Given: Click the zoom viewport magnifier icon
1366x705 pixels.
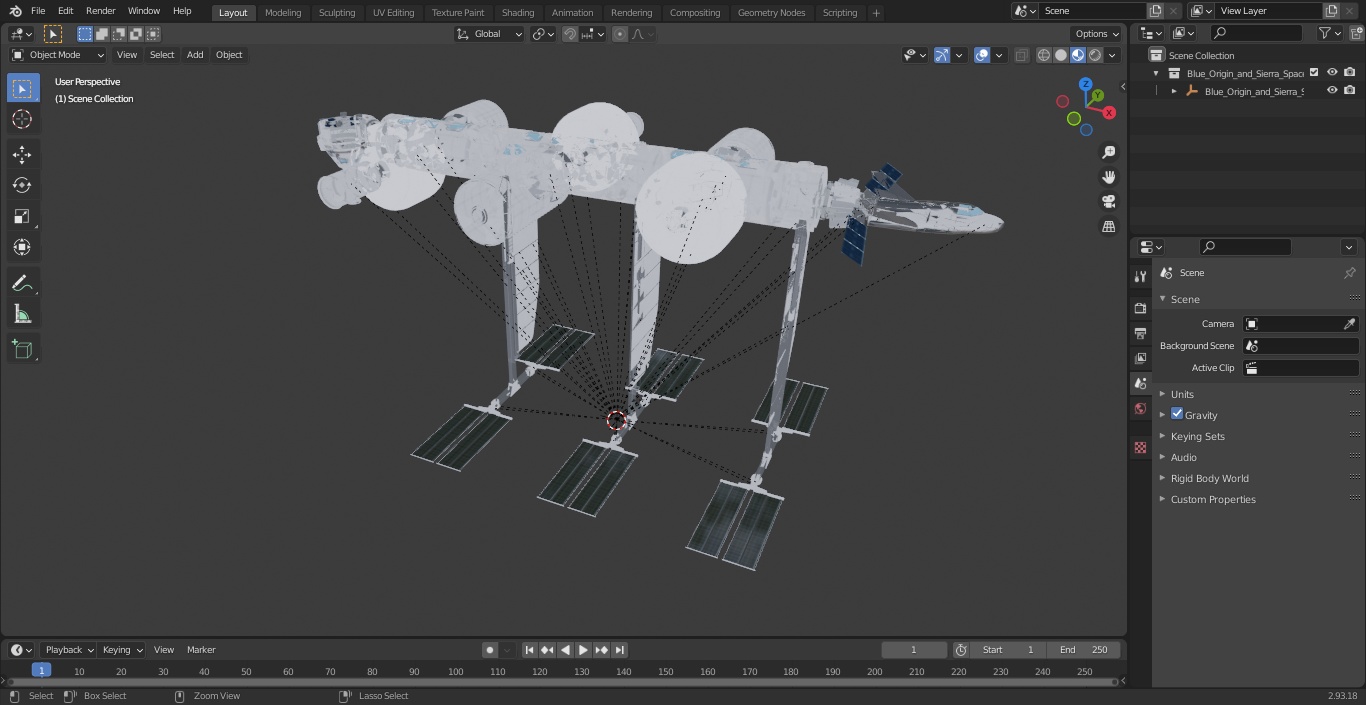Looking at the screenshot, I should (1109, 152).
